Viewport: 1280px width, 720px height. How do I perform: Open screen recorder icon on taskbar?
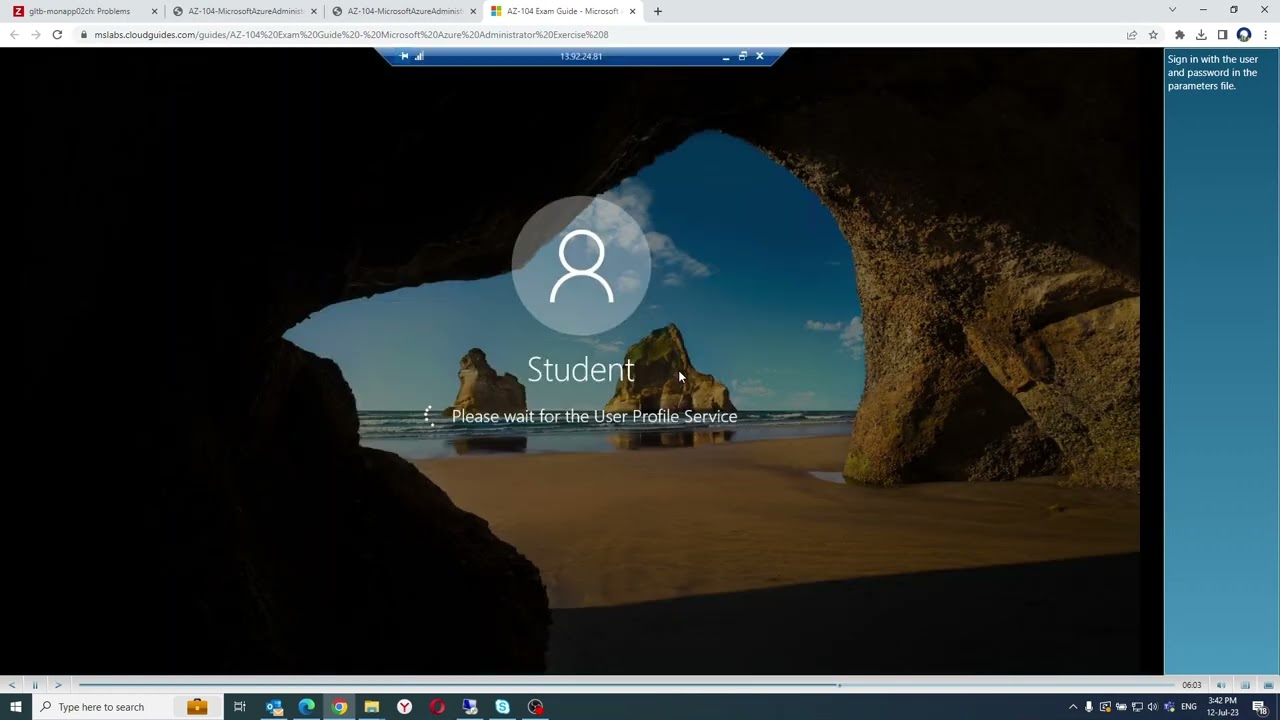[536, 707]
